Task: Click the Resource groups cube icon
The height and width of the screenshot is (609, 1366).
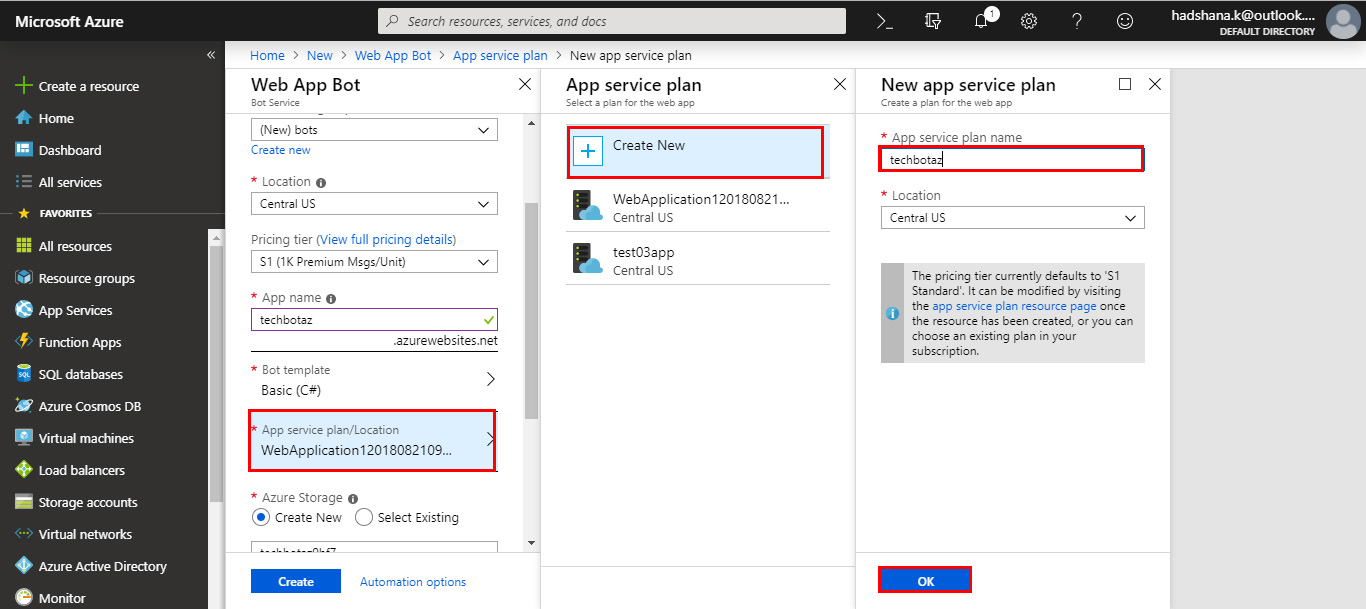Action: [24, 278]
